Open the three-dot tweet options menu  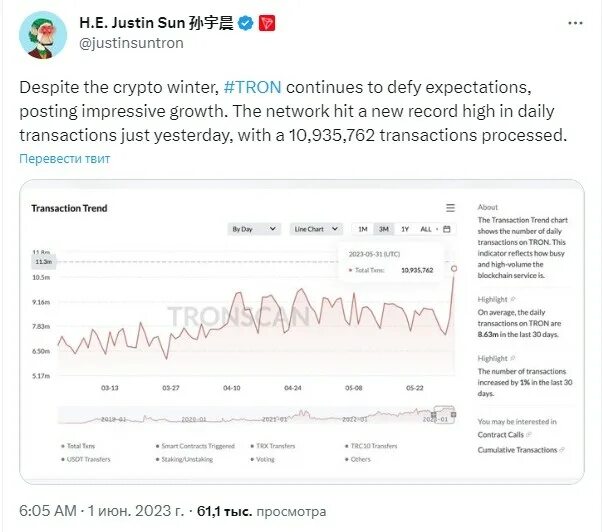(x=575, y=23)
